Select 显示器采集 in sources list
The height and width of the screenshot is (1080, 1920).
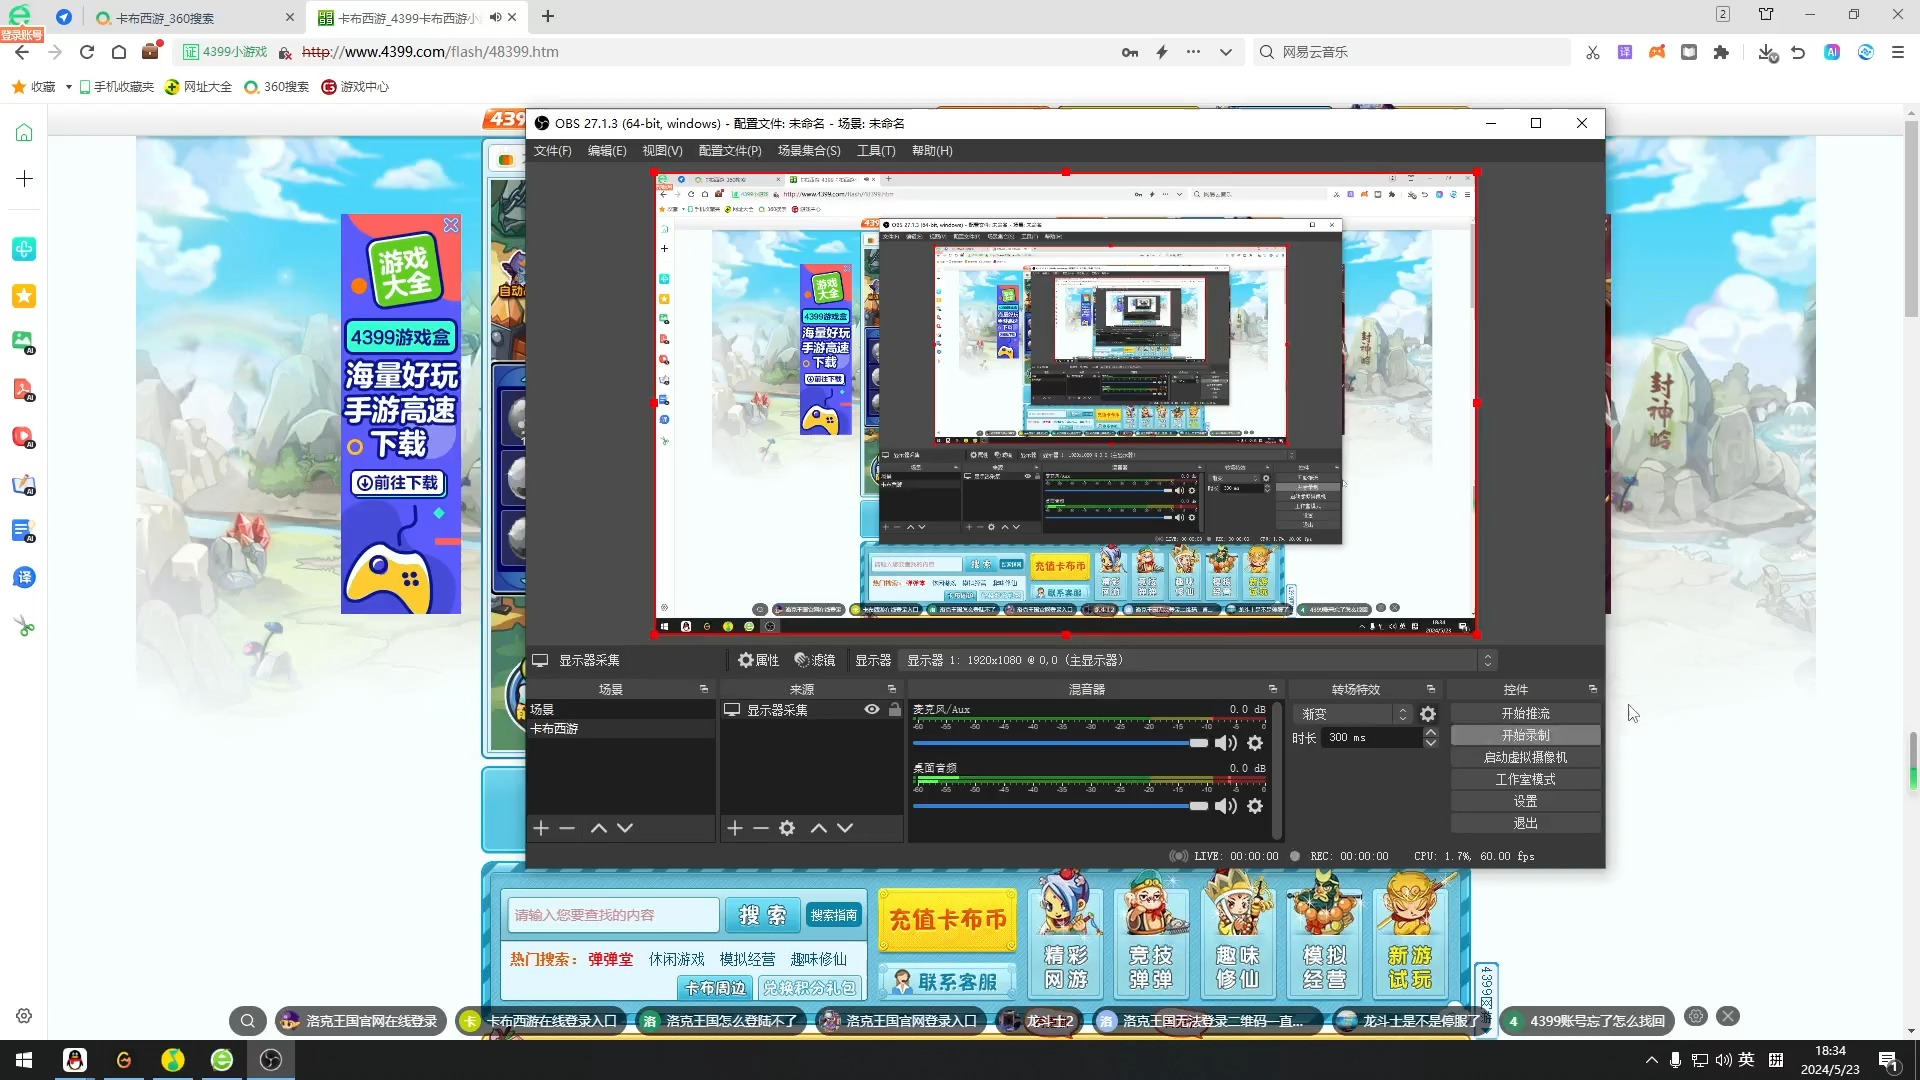[x=777, y=710]
